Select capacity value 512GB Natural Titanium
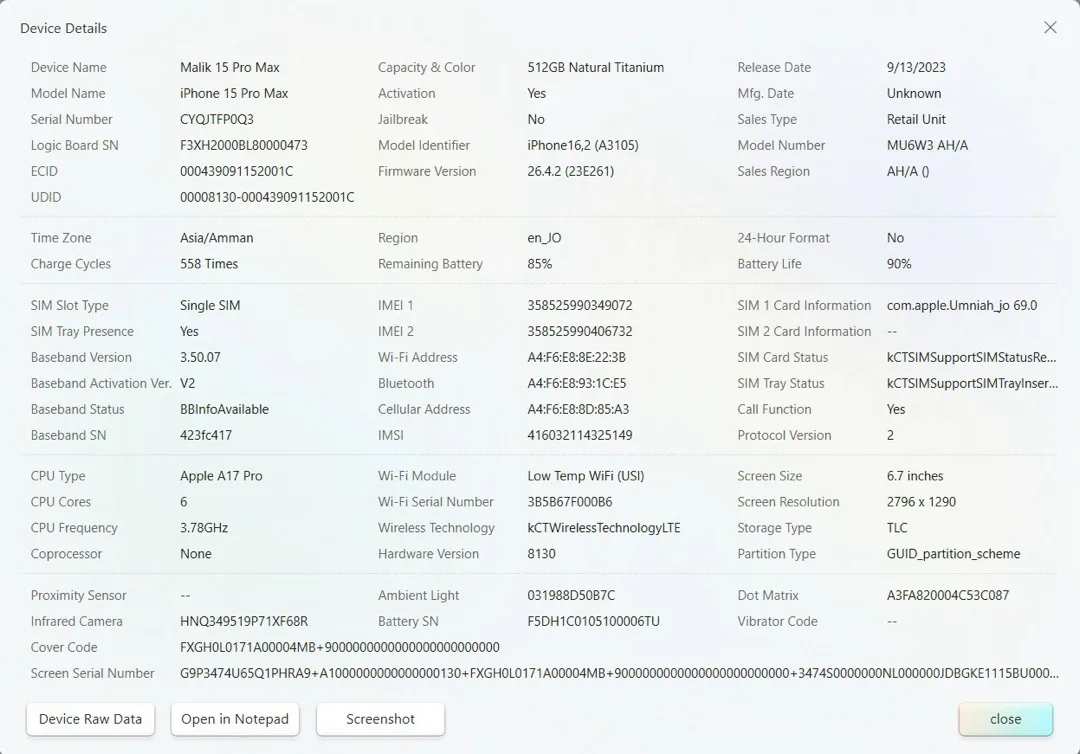Screen dimensions: 1080x754 pyautogui.click(x=596, y=67)
